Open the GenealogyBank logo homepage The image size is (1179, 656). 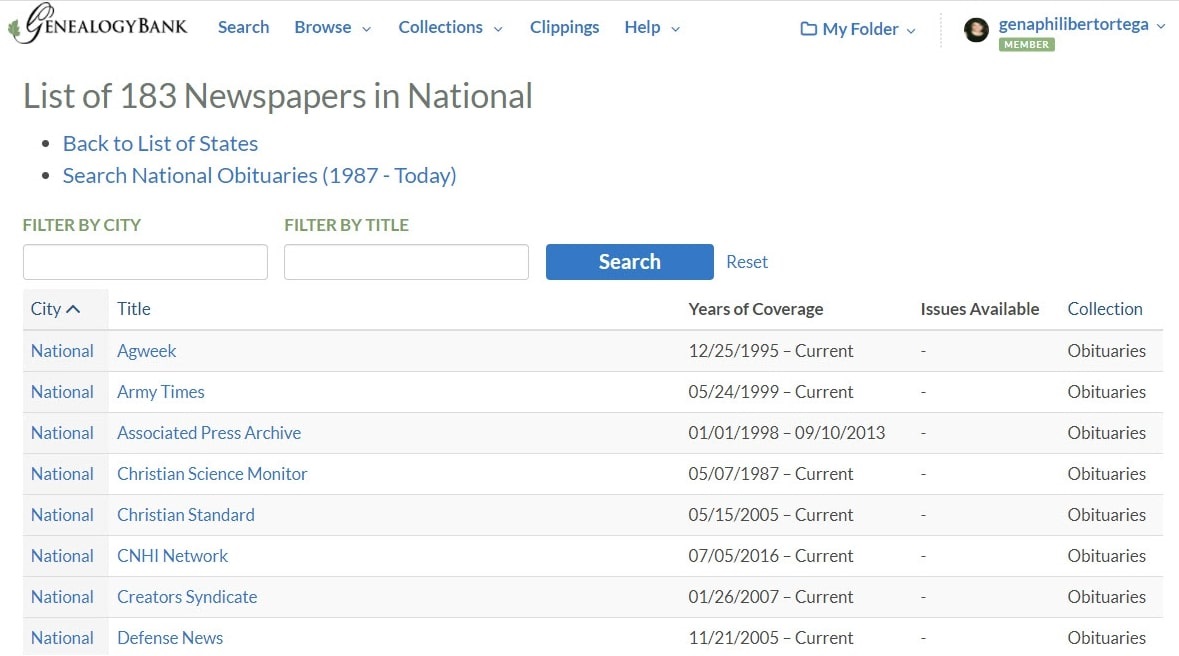pyautogui.click(x=98, y=24)
